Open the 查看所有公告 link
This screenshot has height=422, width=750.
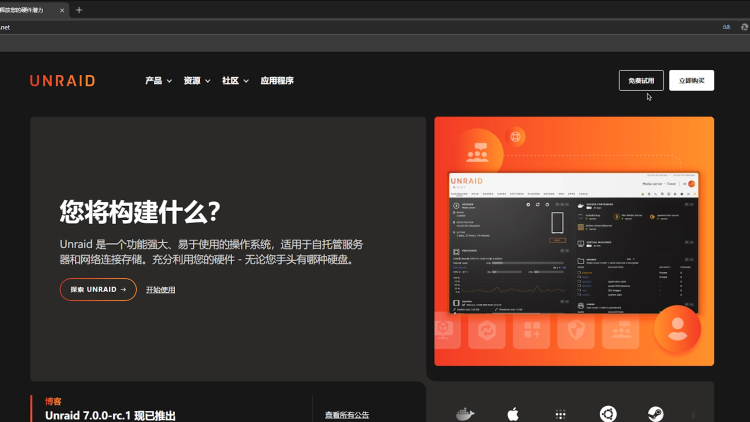click(x=347, y=415)
